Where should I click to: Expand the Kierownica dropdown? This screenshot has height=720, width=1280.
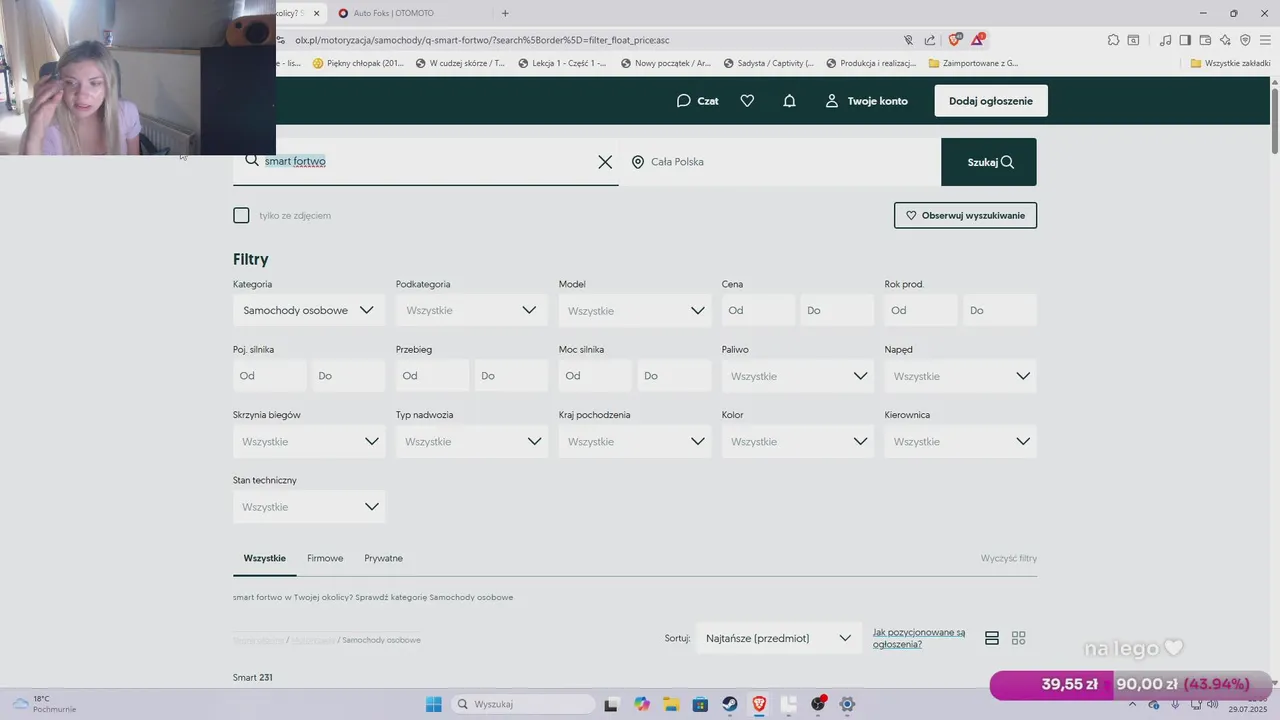tap(961, 441)
